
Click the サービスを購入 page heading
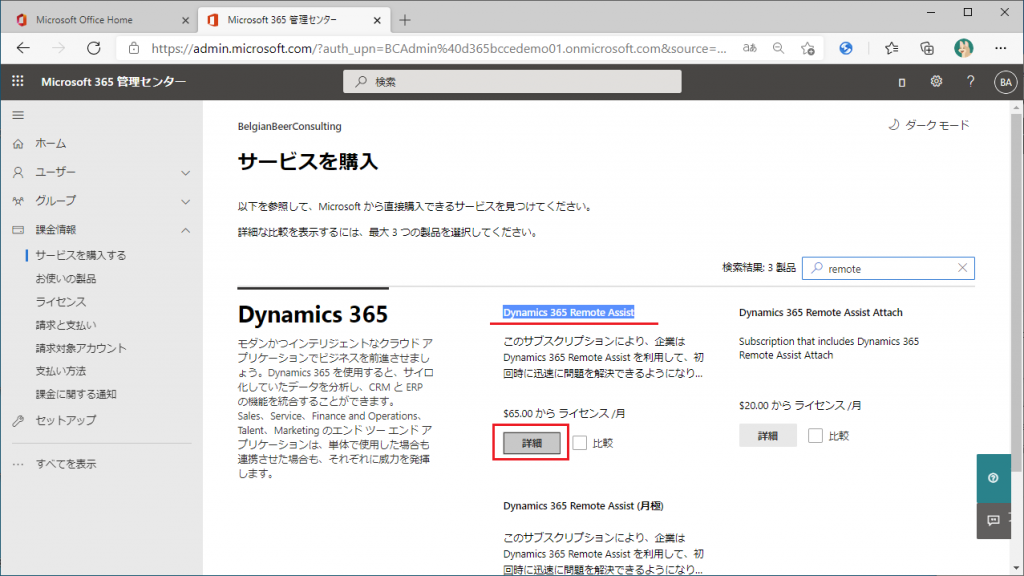[308, 161]
